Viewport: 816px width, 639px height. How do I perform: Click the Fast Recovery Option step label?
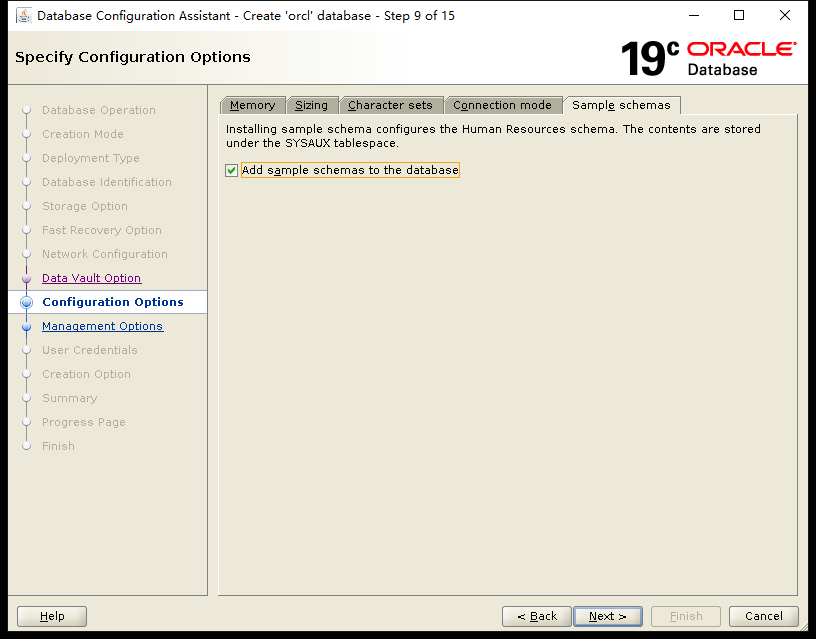tap(102, 230)
